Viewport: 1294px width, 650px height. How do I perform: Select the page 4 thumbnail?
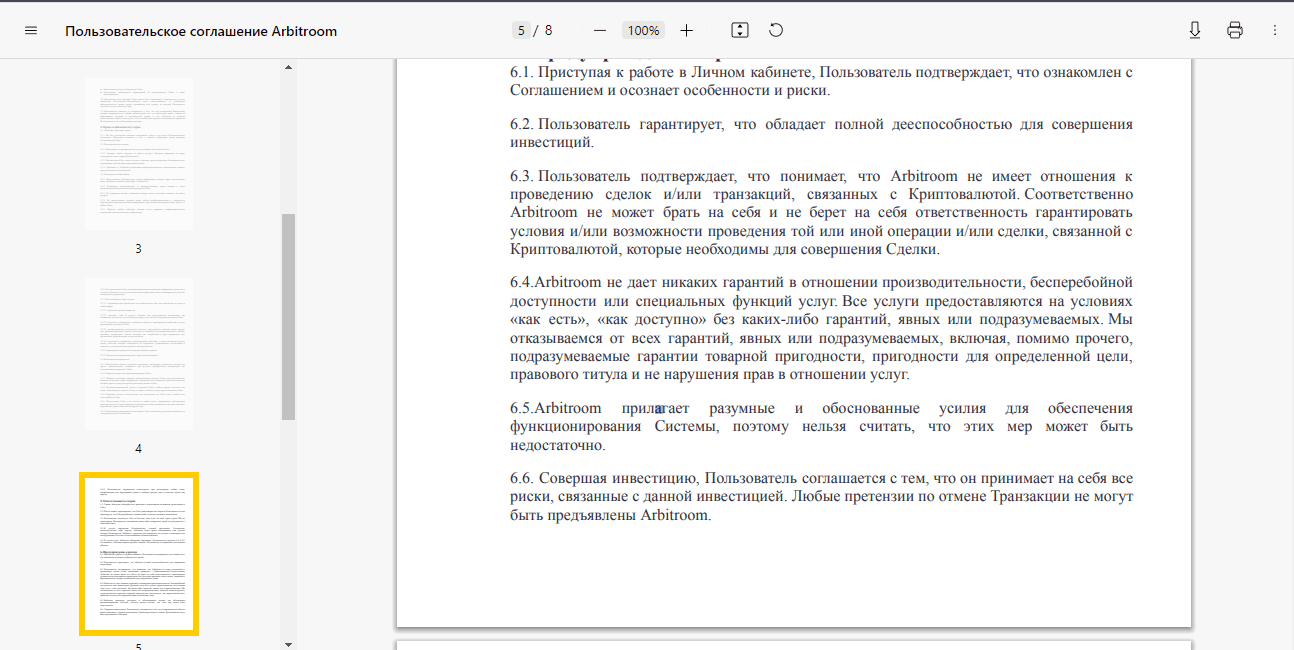[139, 355]
